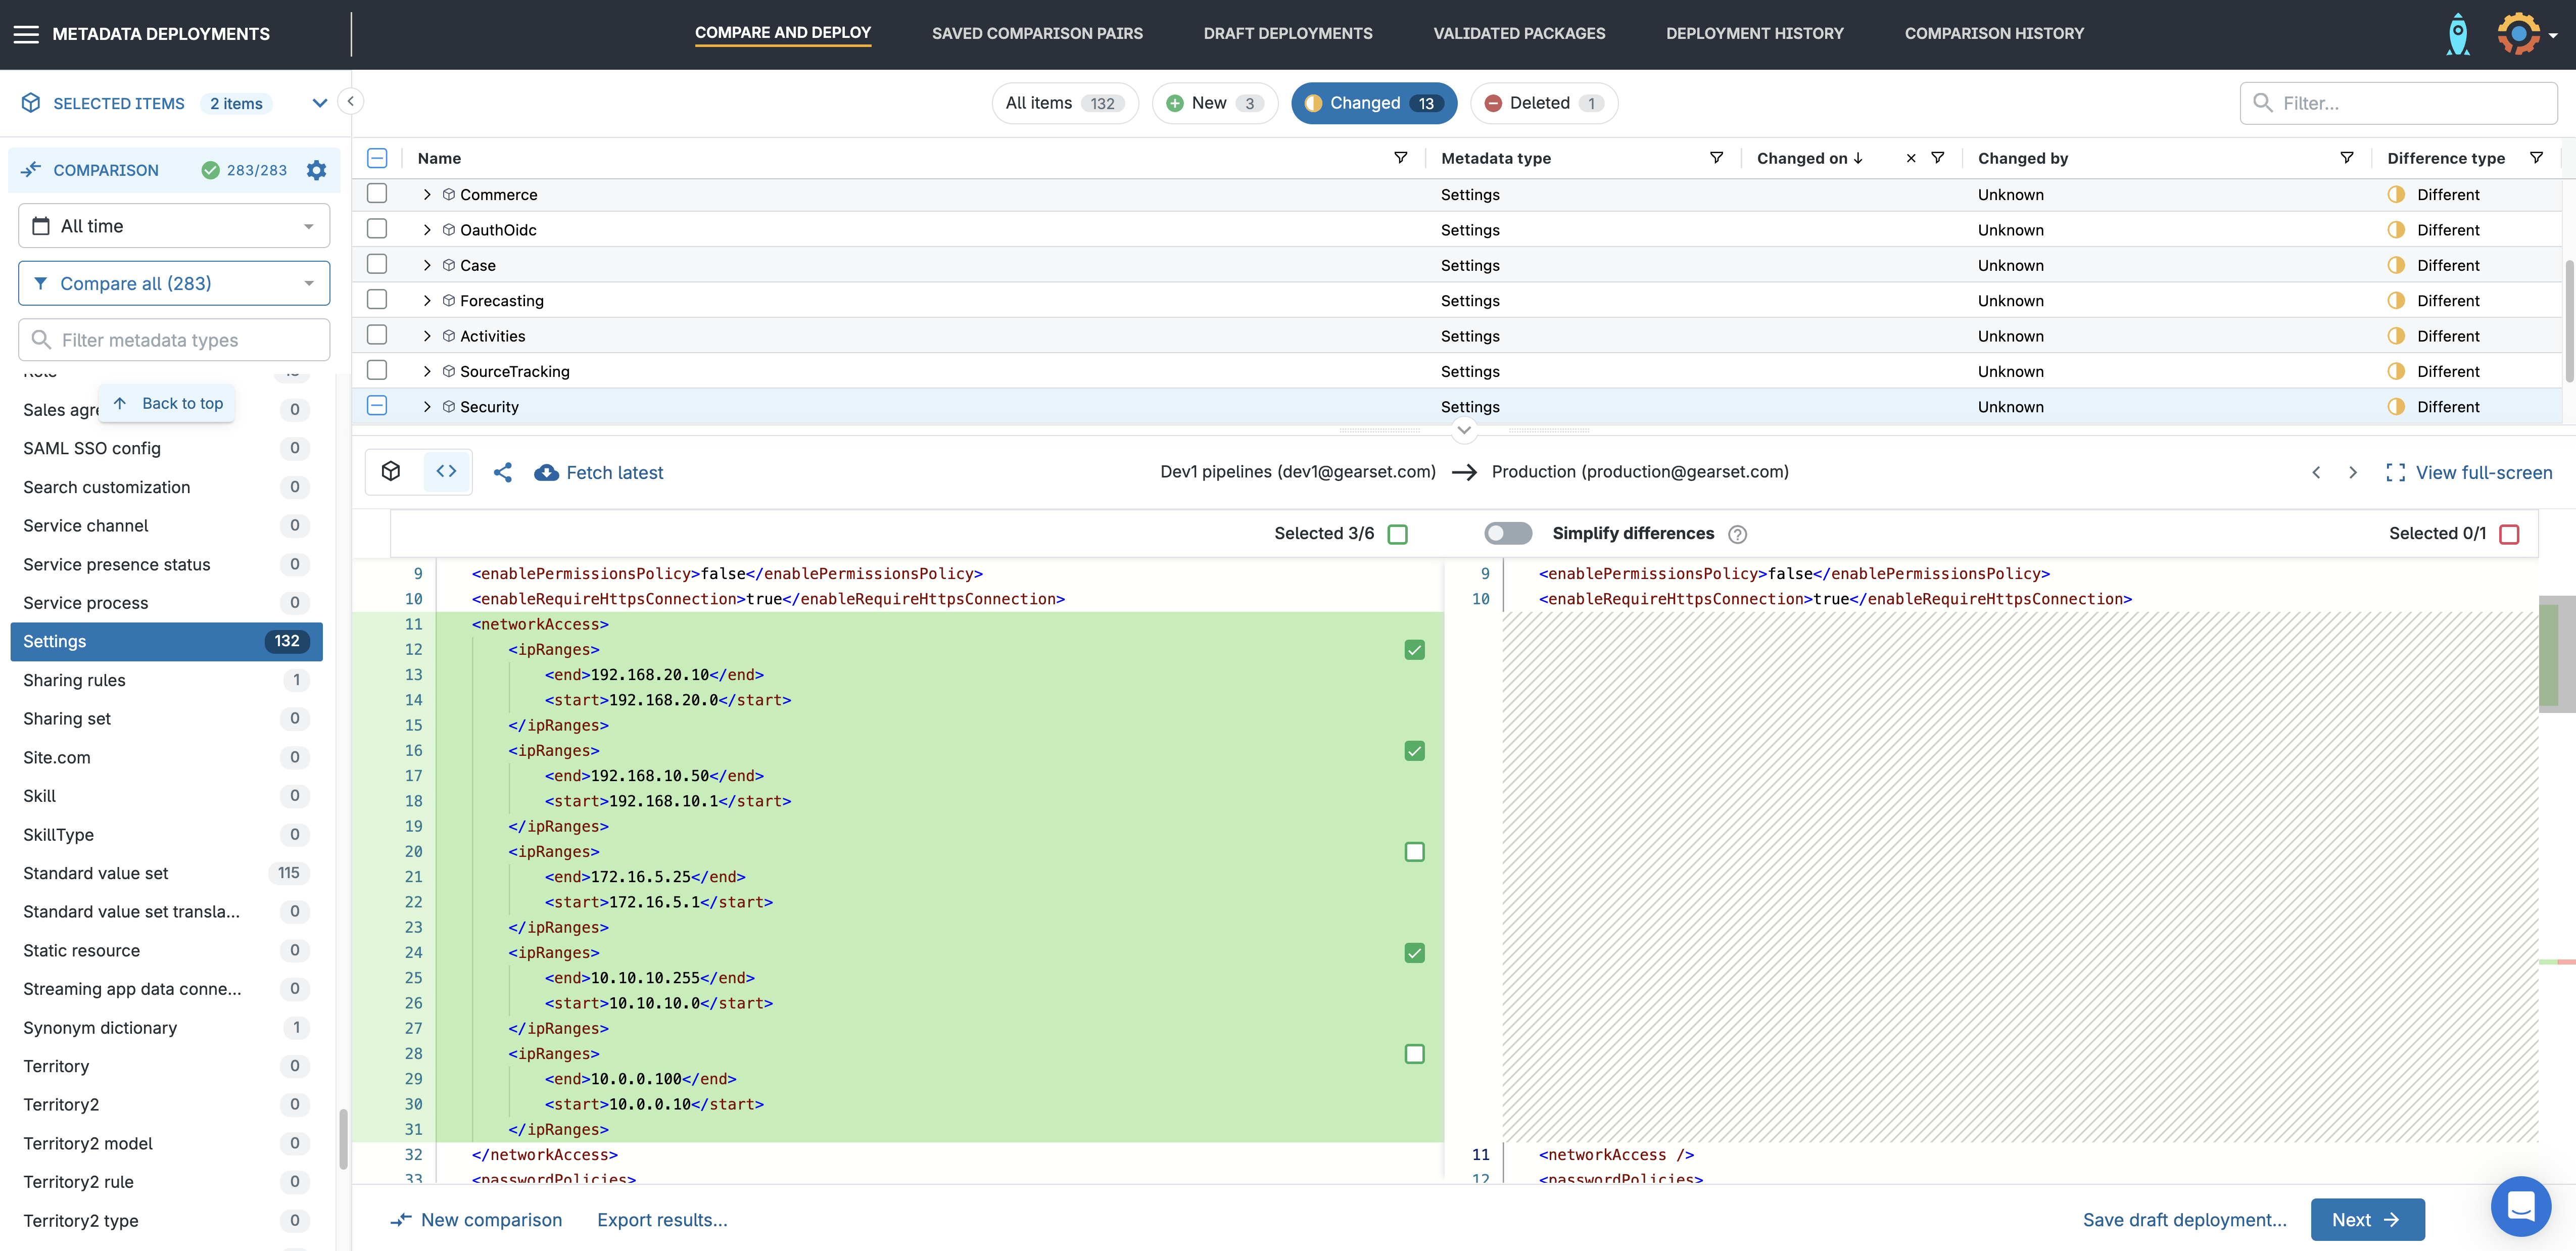This screenshot has height=1251, width=2576.
Task: Go to previous difference arrow
Action: click(x=2316, y=472)
